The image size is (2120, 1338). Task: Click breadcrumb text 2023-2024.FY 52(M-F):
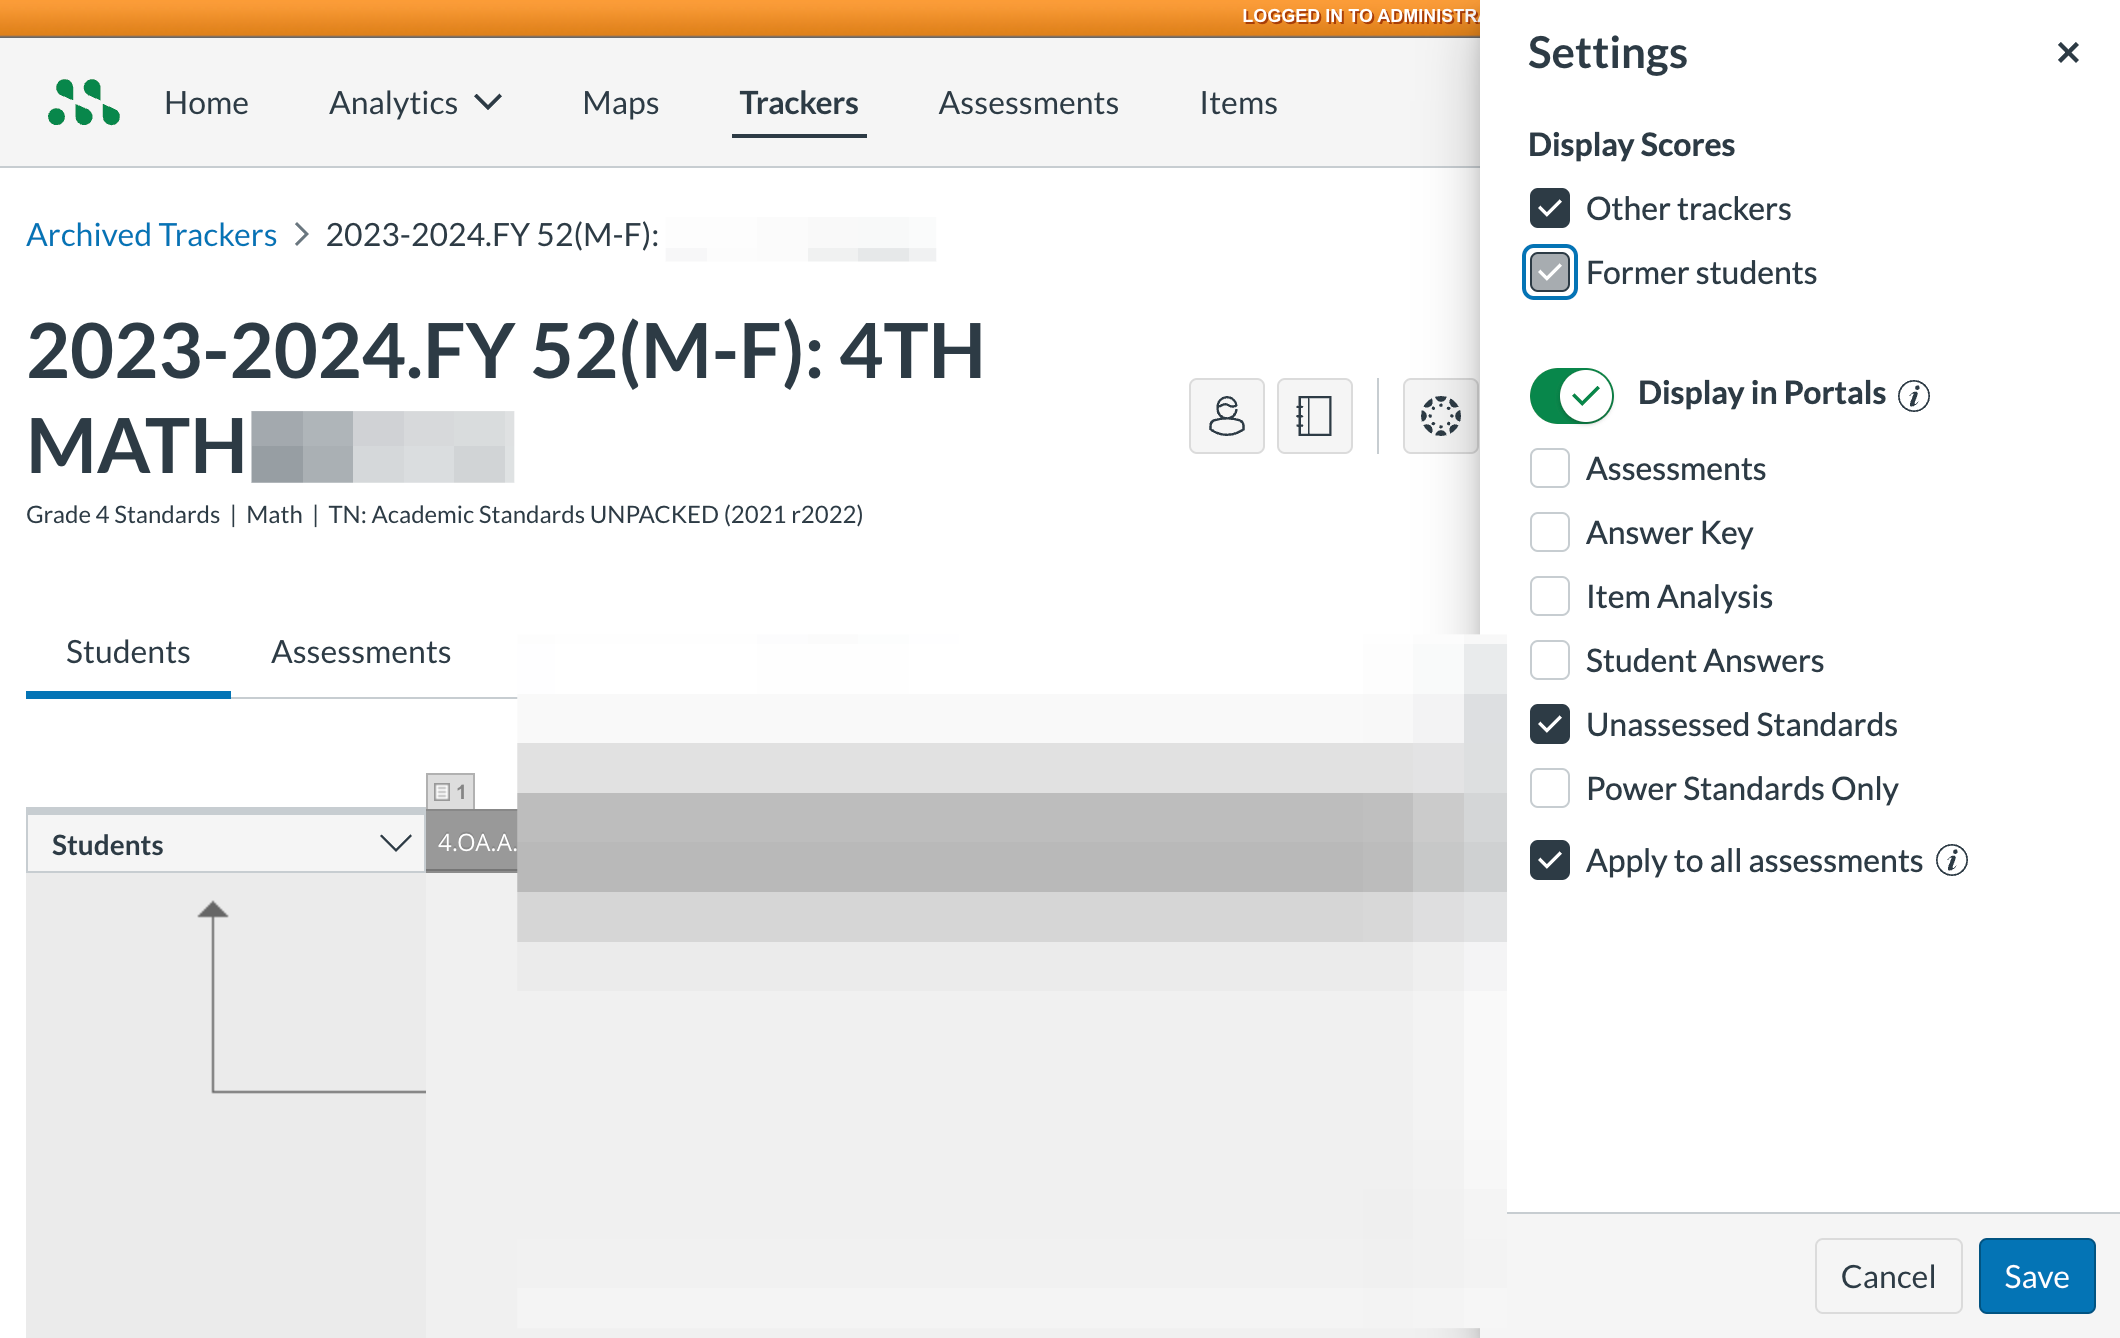click(x=492, y=234)
